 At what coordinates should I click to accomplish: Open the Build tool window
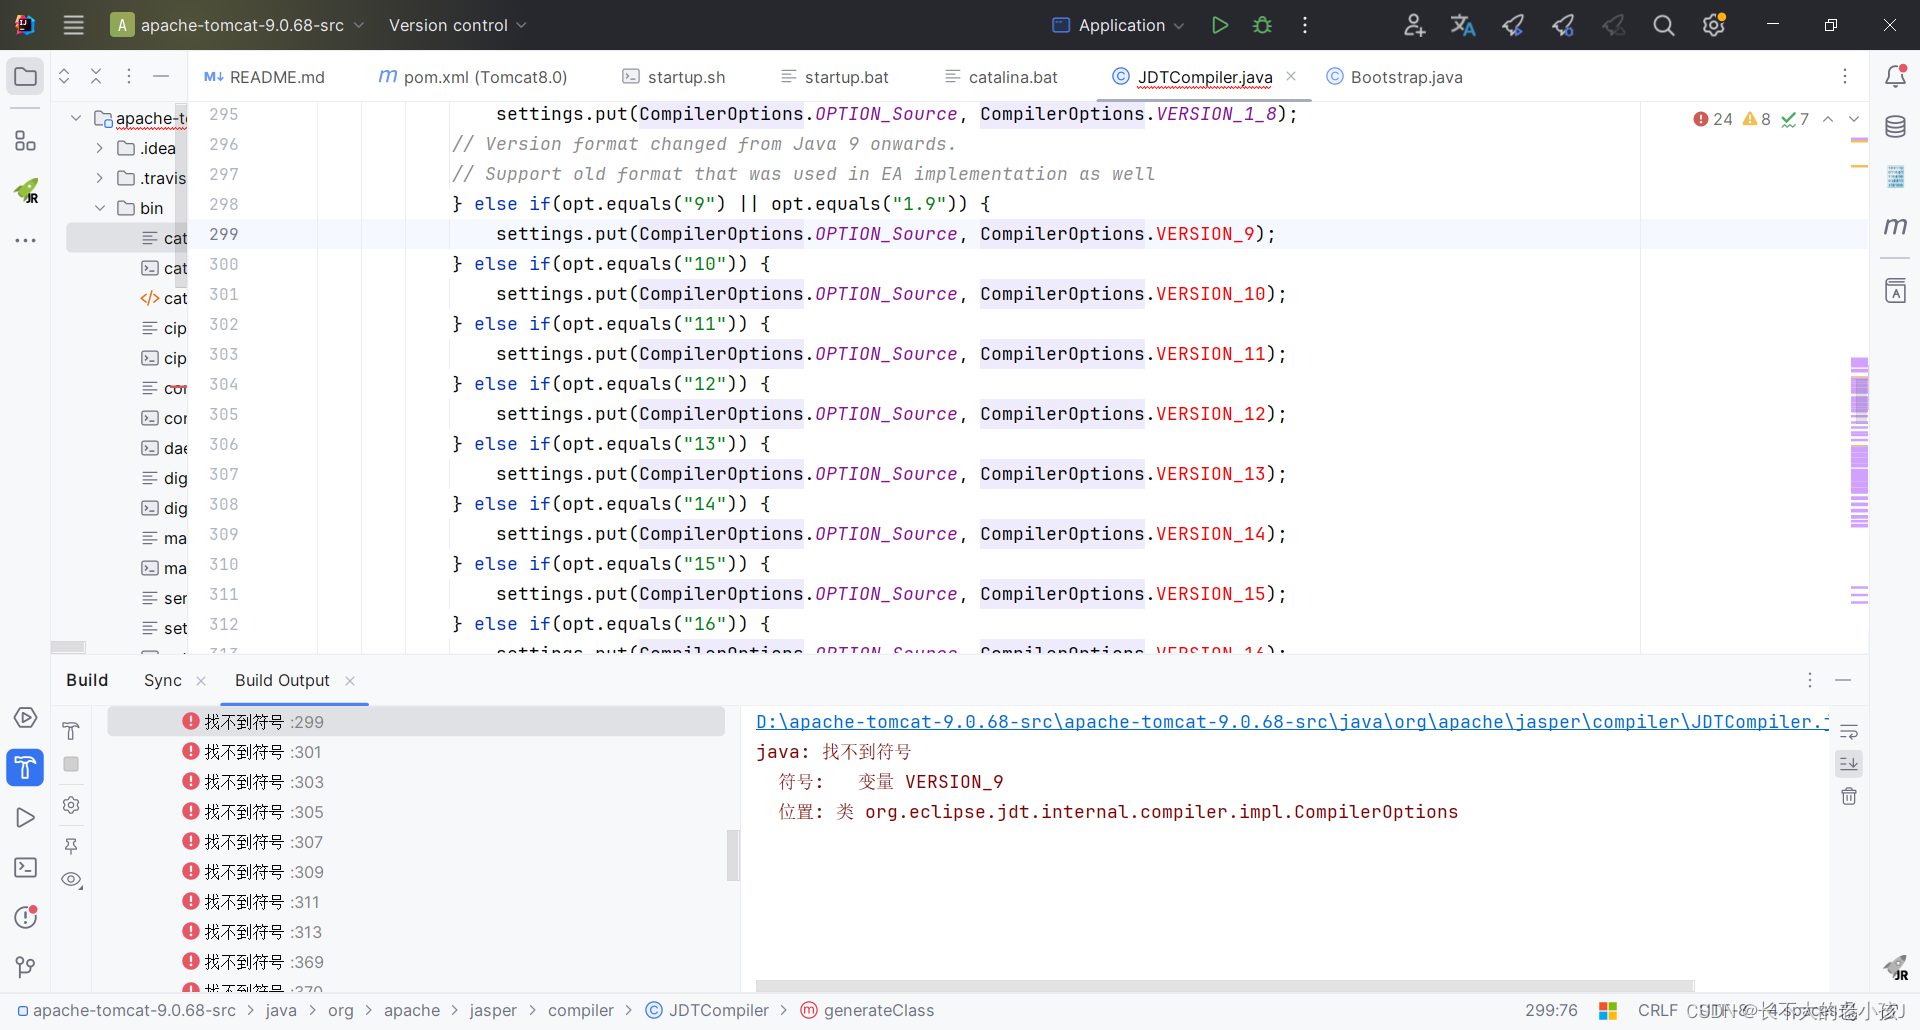point(25,767)
